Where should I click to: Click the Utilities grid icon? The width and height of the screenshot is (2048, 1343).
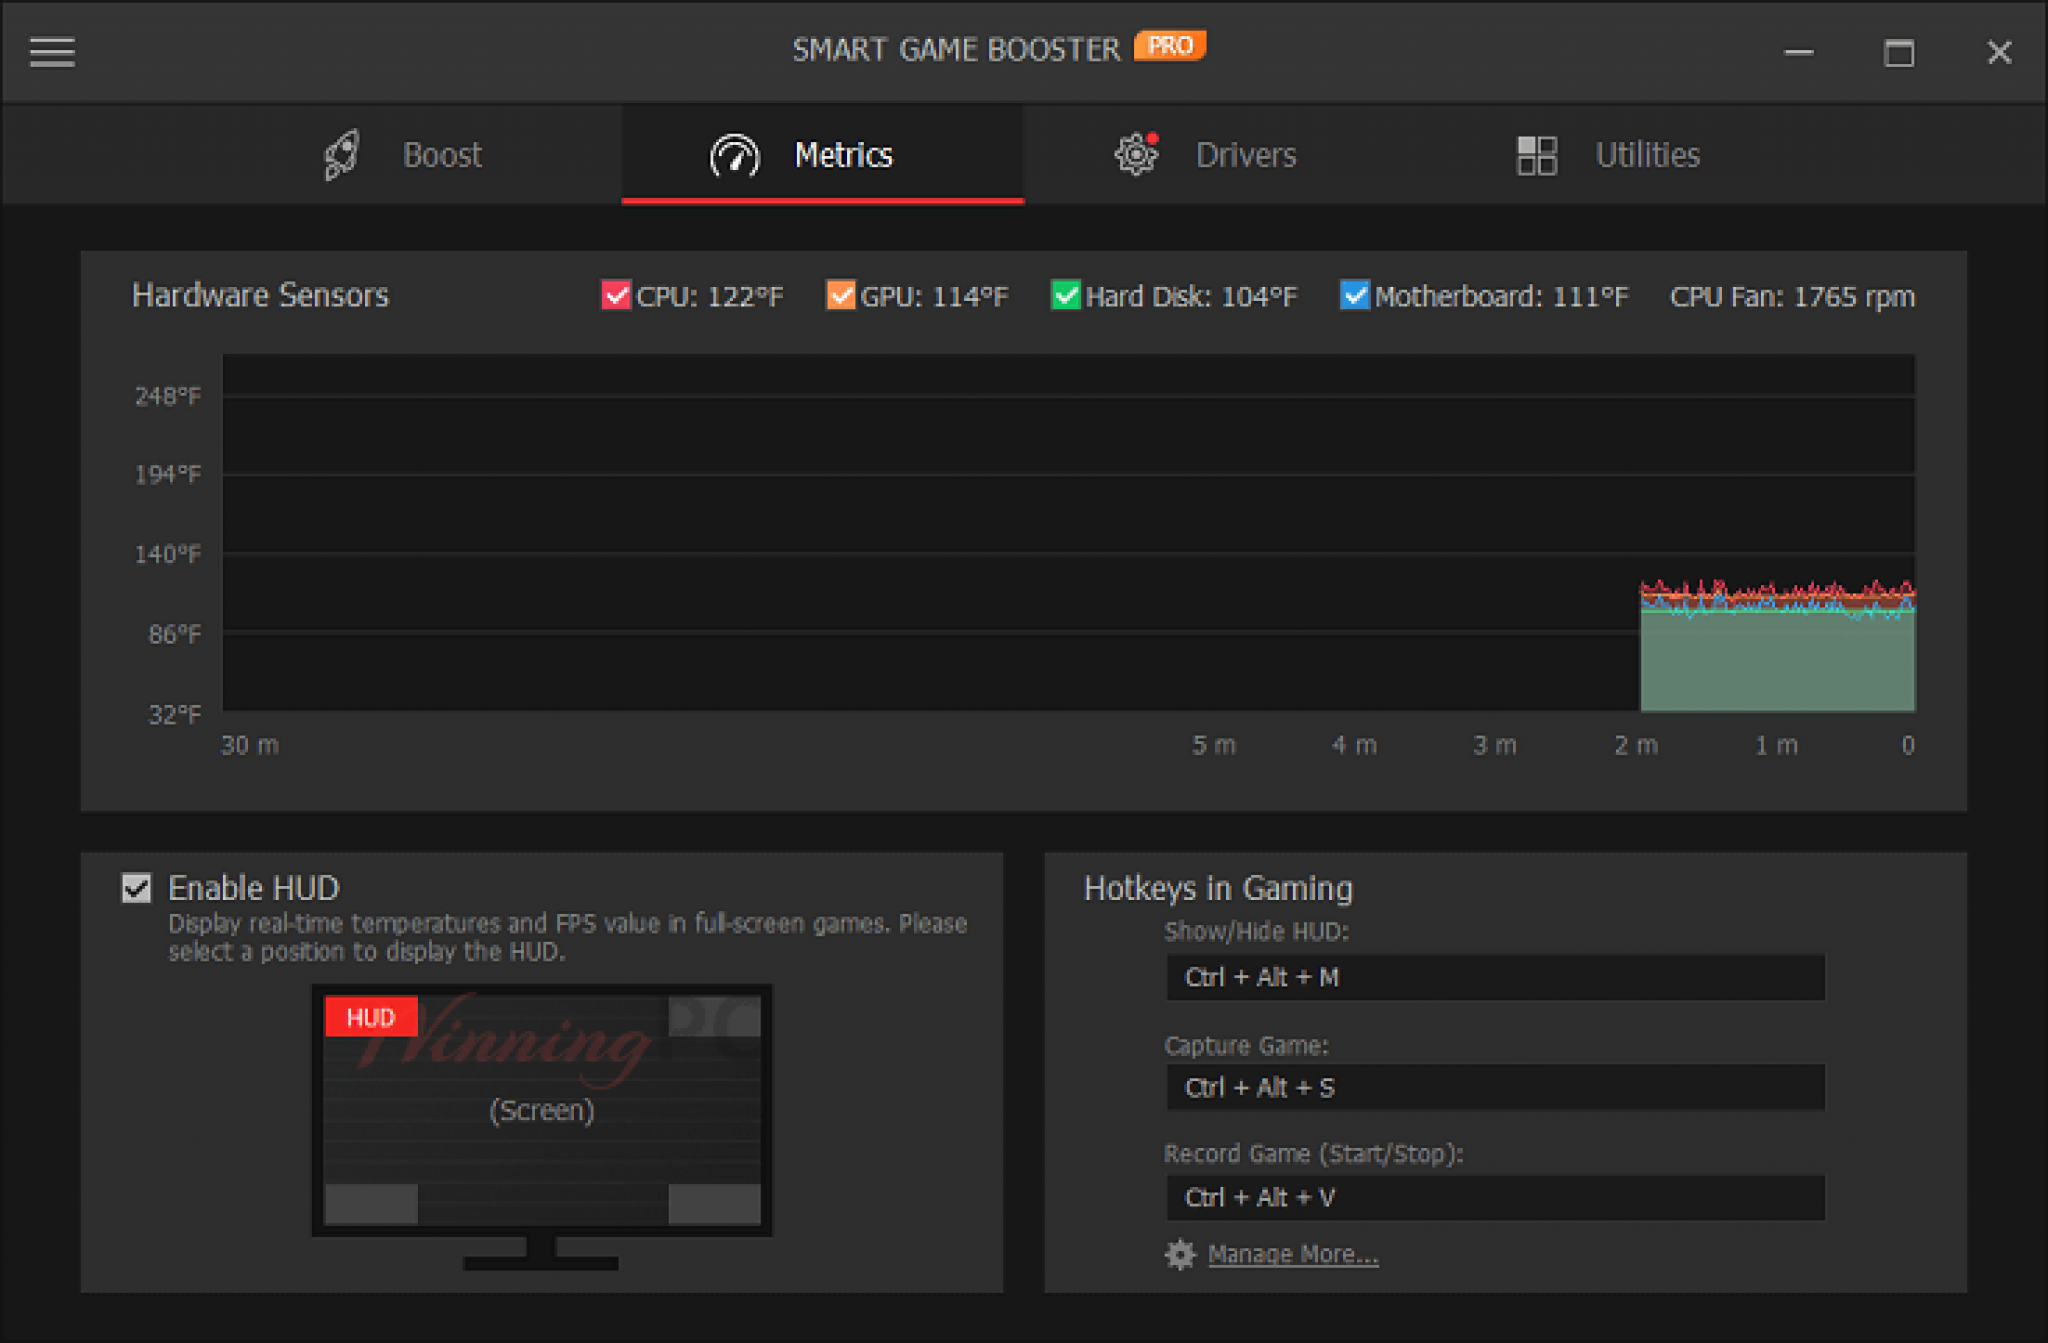point(1537,155)
